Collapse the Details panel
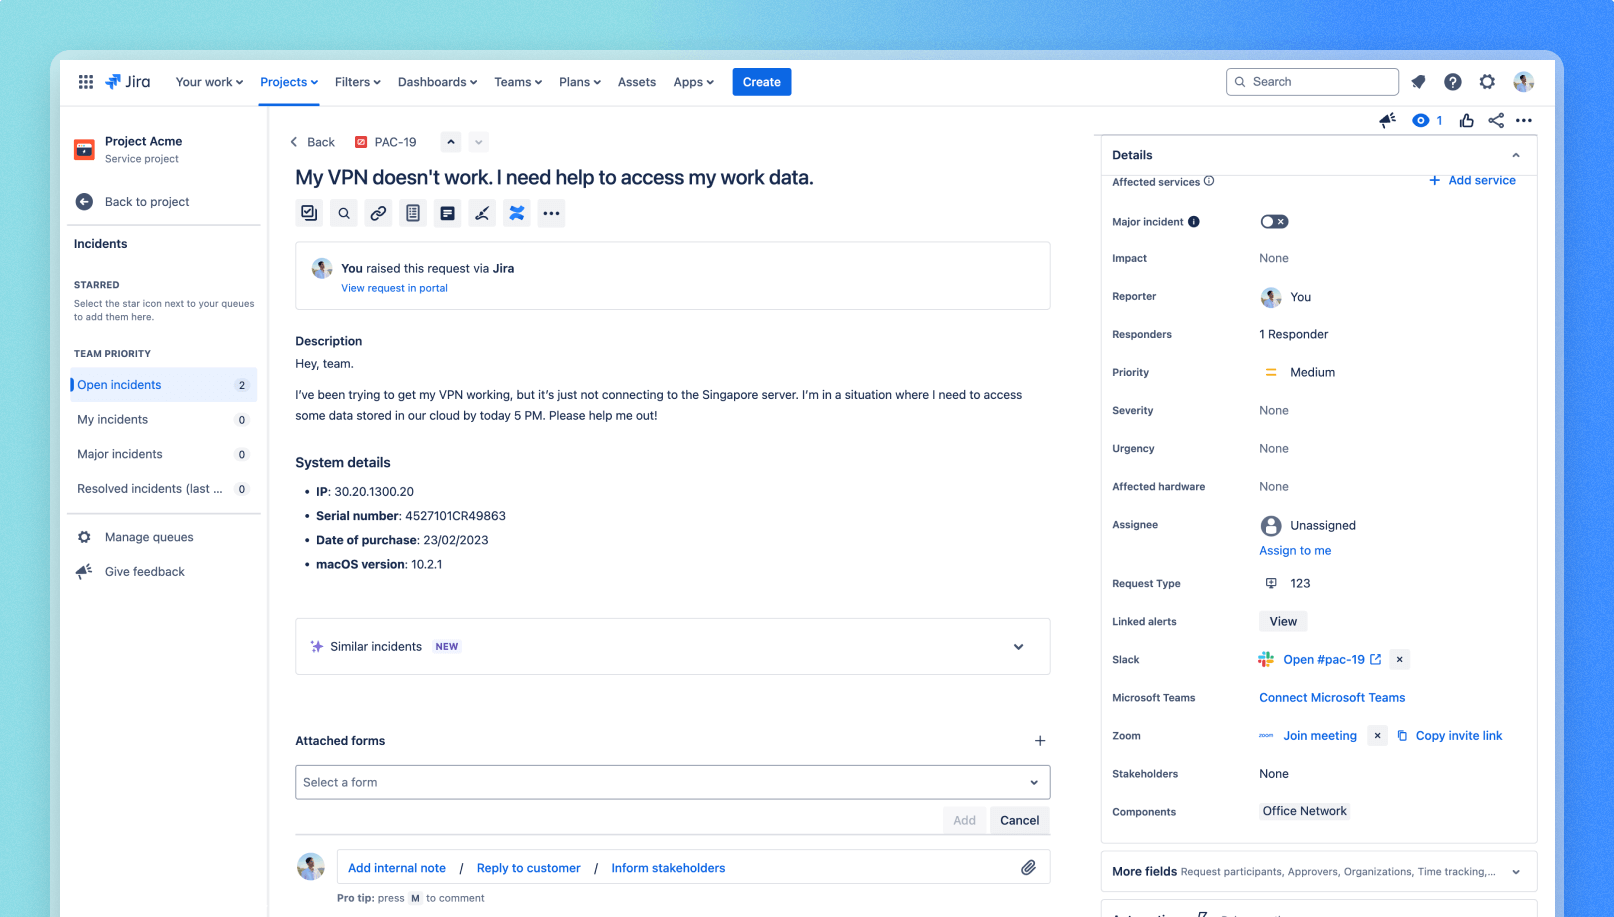 tap(1516, 155)
